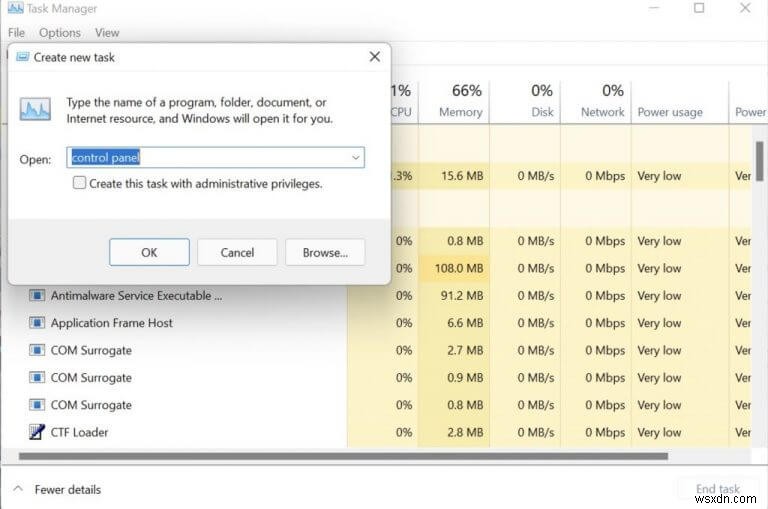Click the Antimalware Service Executable process icon
Image resolution: width=768 pixels, height=509 pixels.
click(37, 296)
